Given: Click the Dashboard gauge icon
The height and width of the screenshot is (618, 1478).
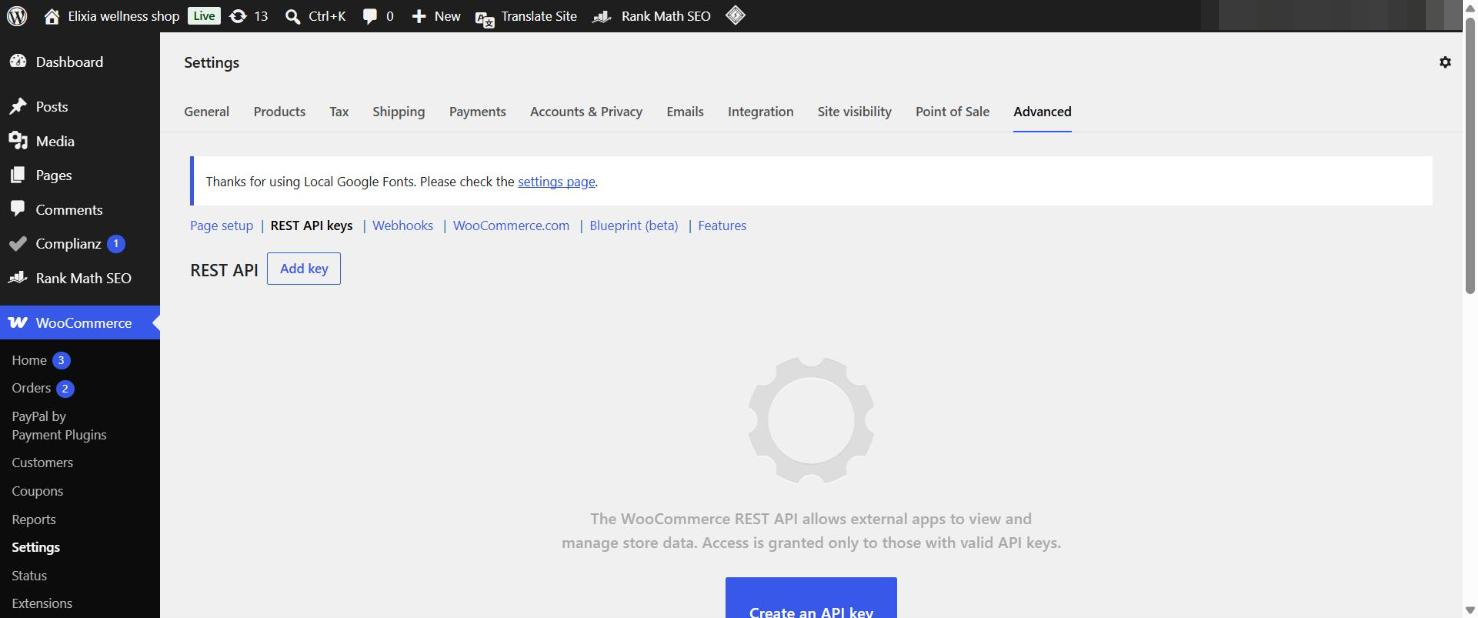Looking at the screenshot, I should [18, 62].
